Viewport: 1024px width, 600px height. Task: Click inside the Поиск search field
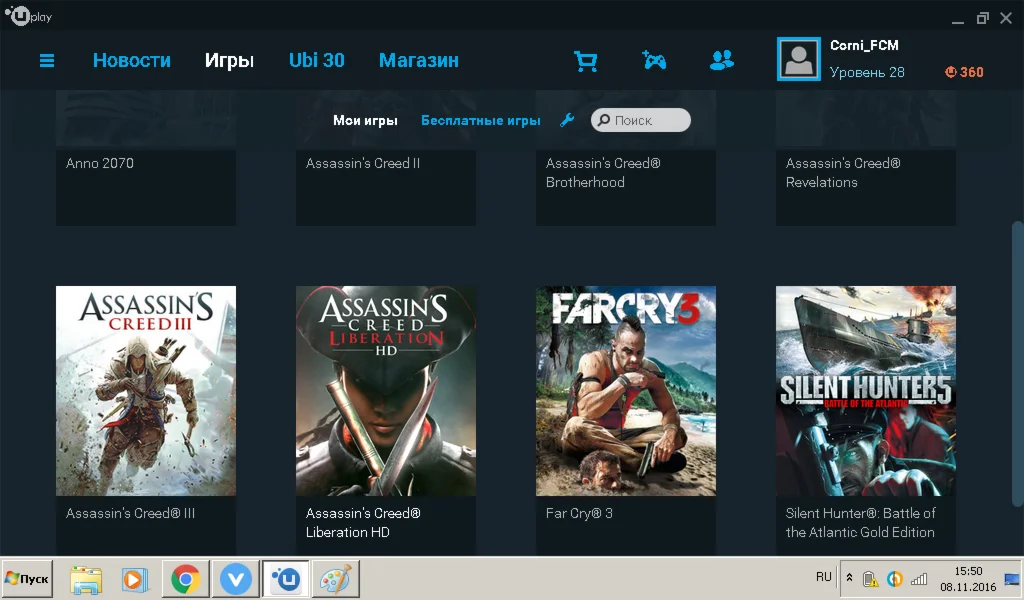(x=645, y=119)
